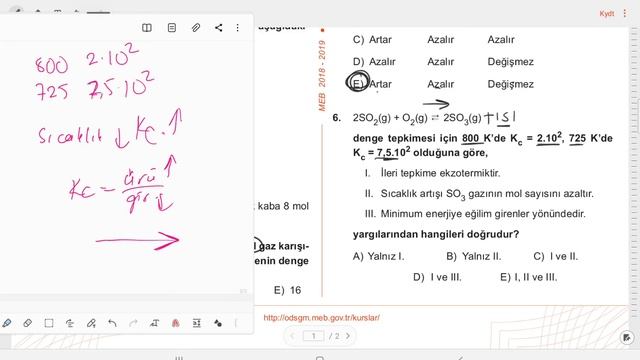Open the odsgm.meb.gov.tr/kurslar link
The image size is (640, 360).
(322, 318)
